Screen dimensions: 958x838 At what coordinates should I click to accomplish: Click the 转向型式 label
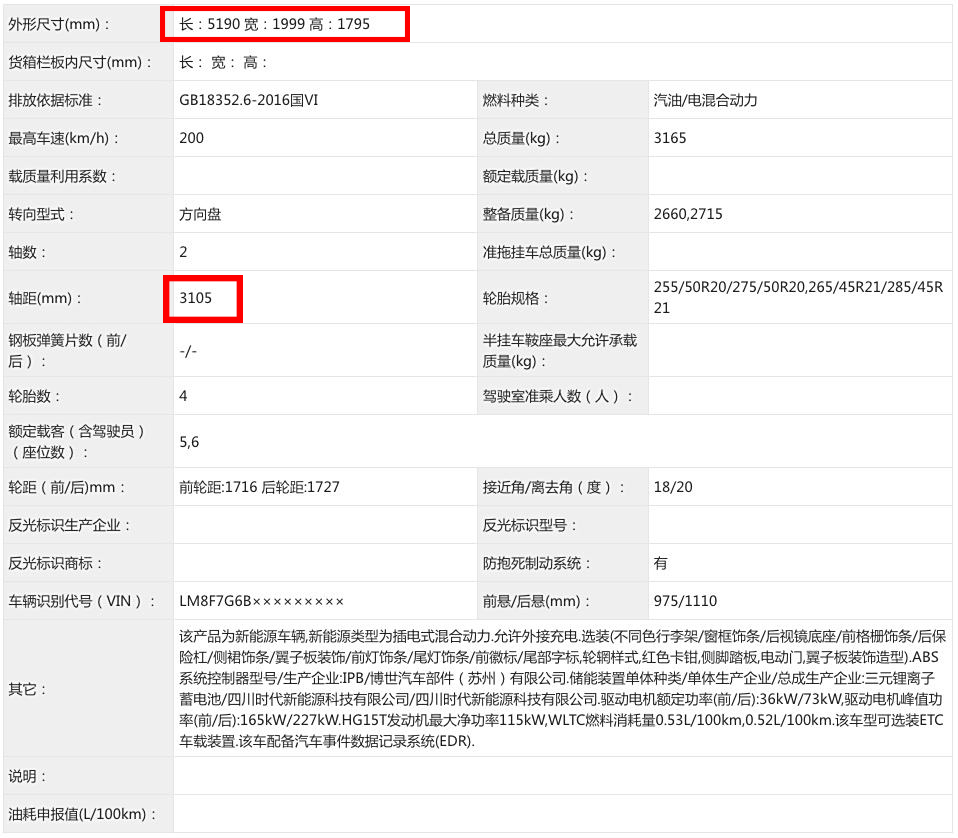coord(41,214)
